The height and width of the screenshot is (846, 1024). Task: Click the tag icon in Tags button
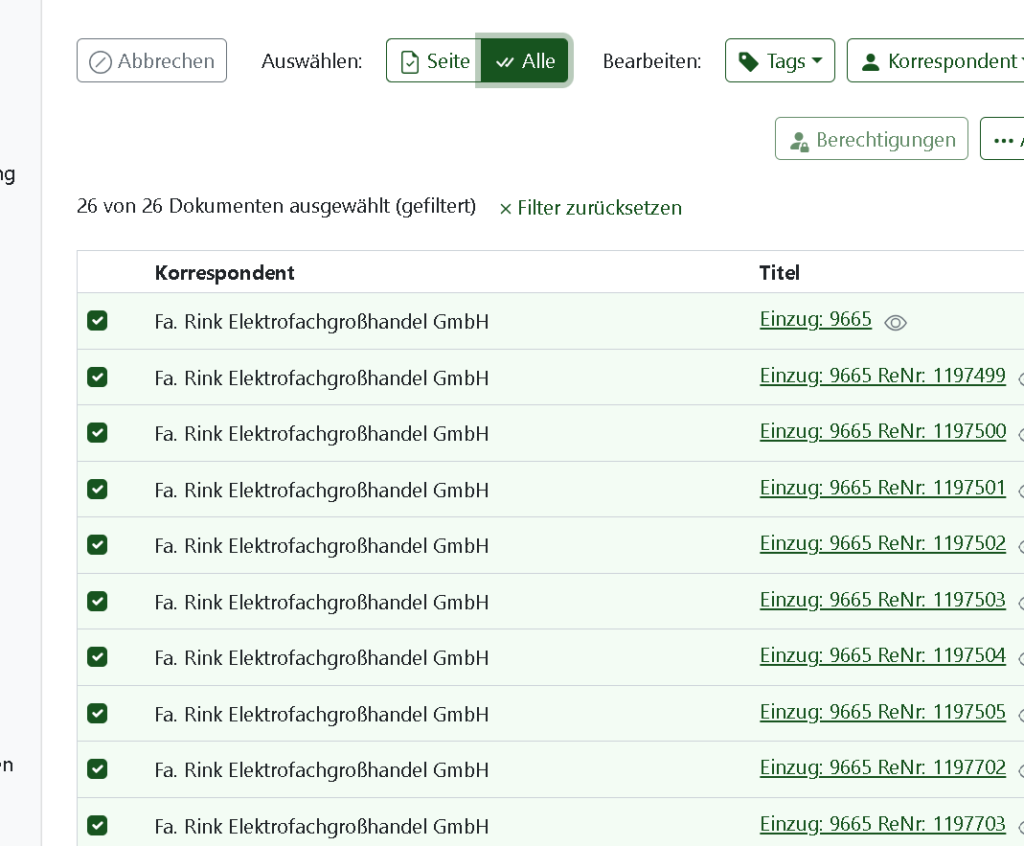click(748, 62)
